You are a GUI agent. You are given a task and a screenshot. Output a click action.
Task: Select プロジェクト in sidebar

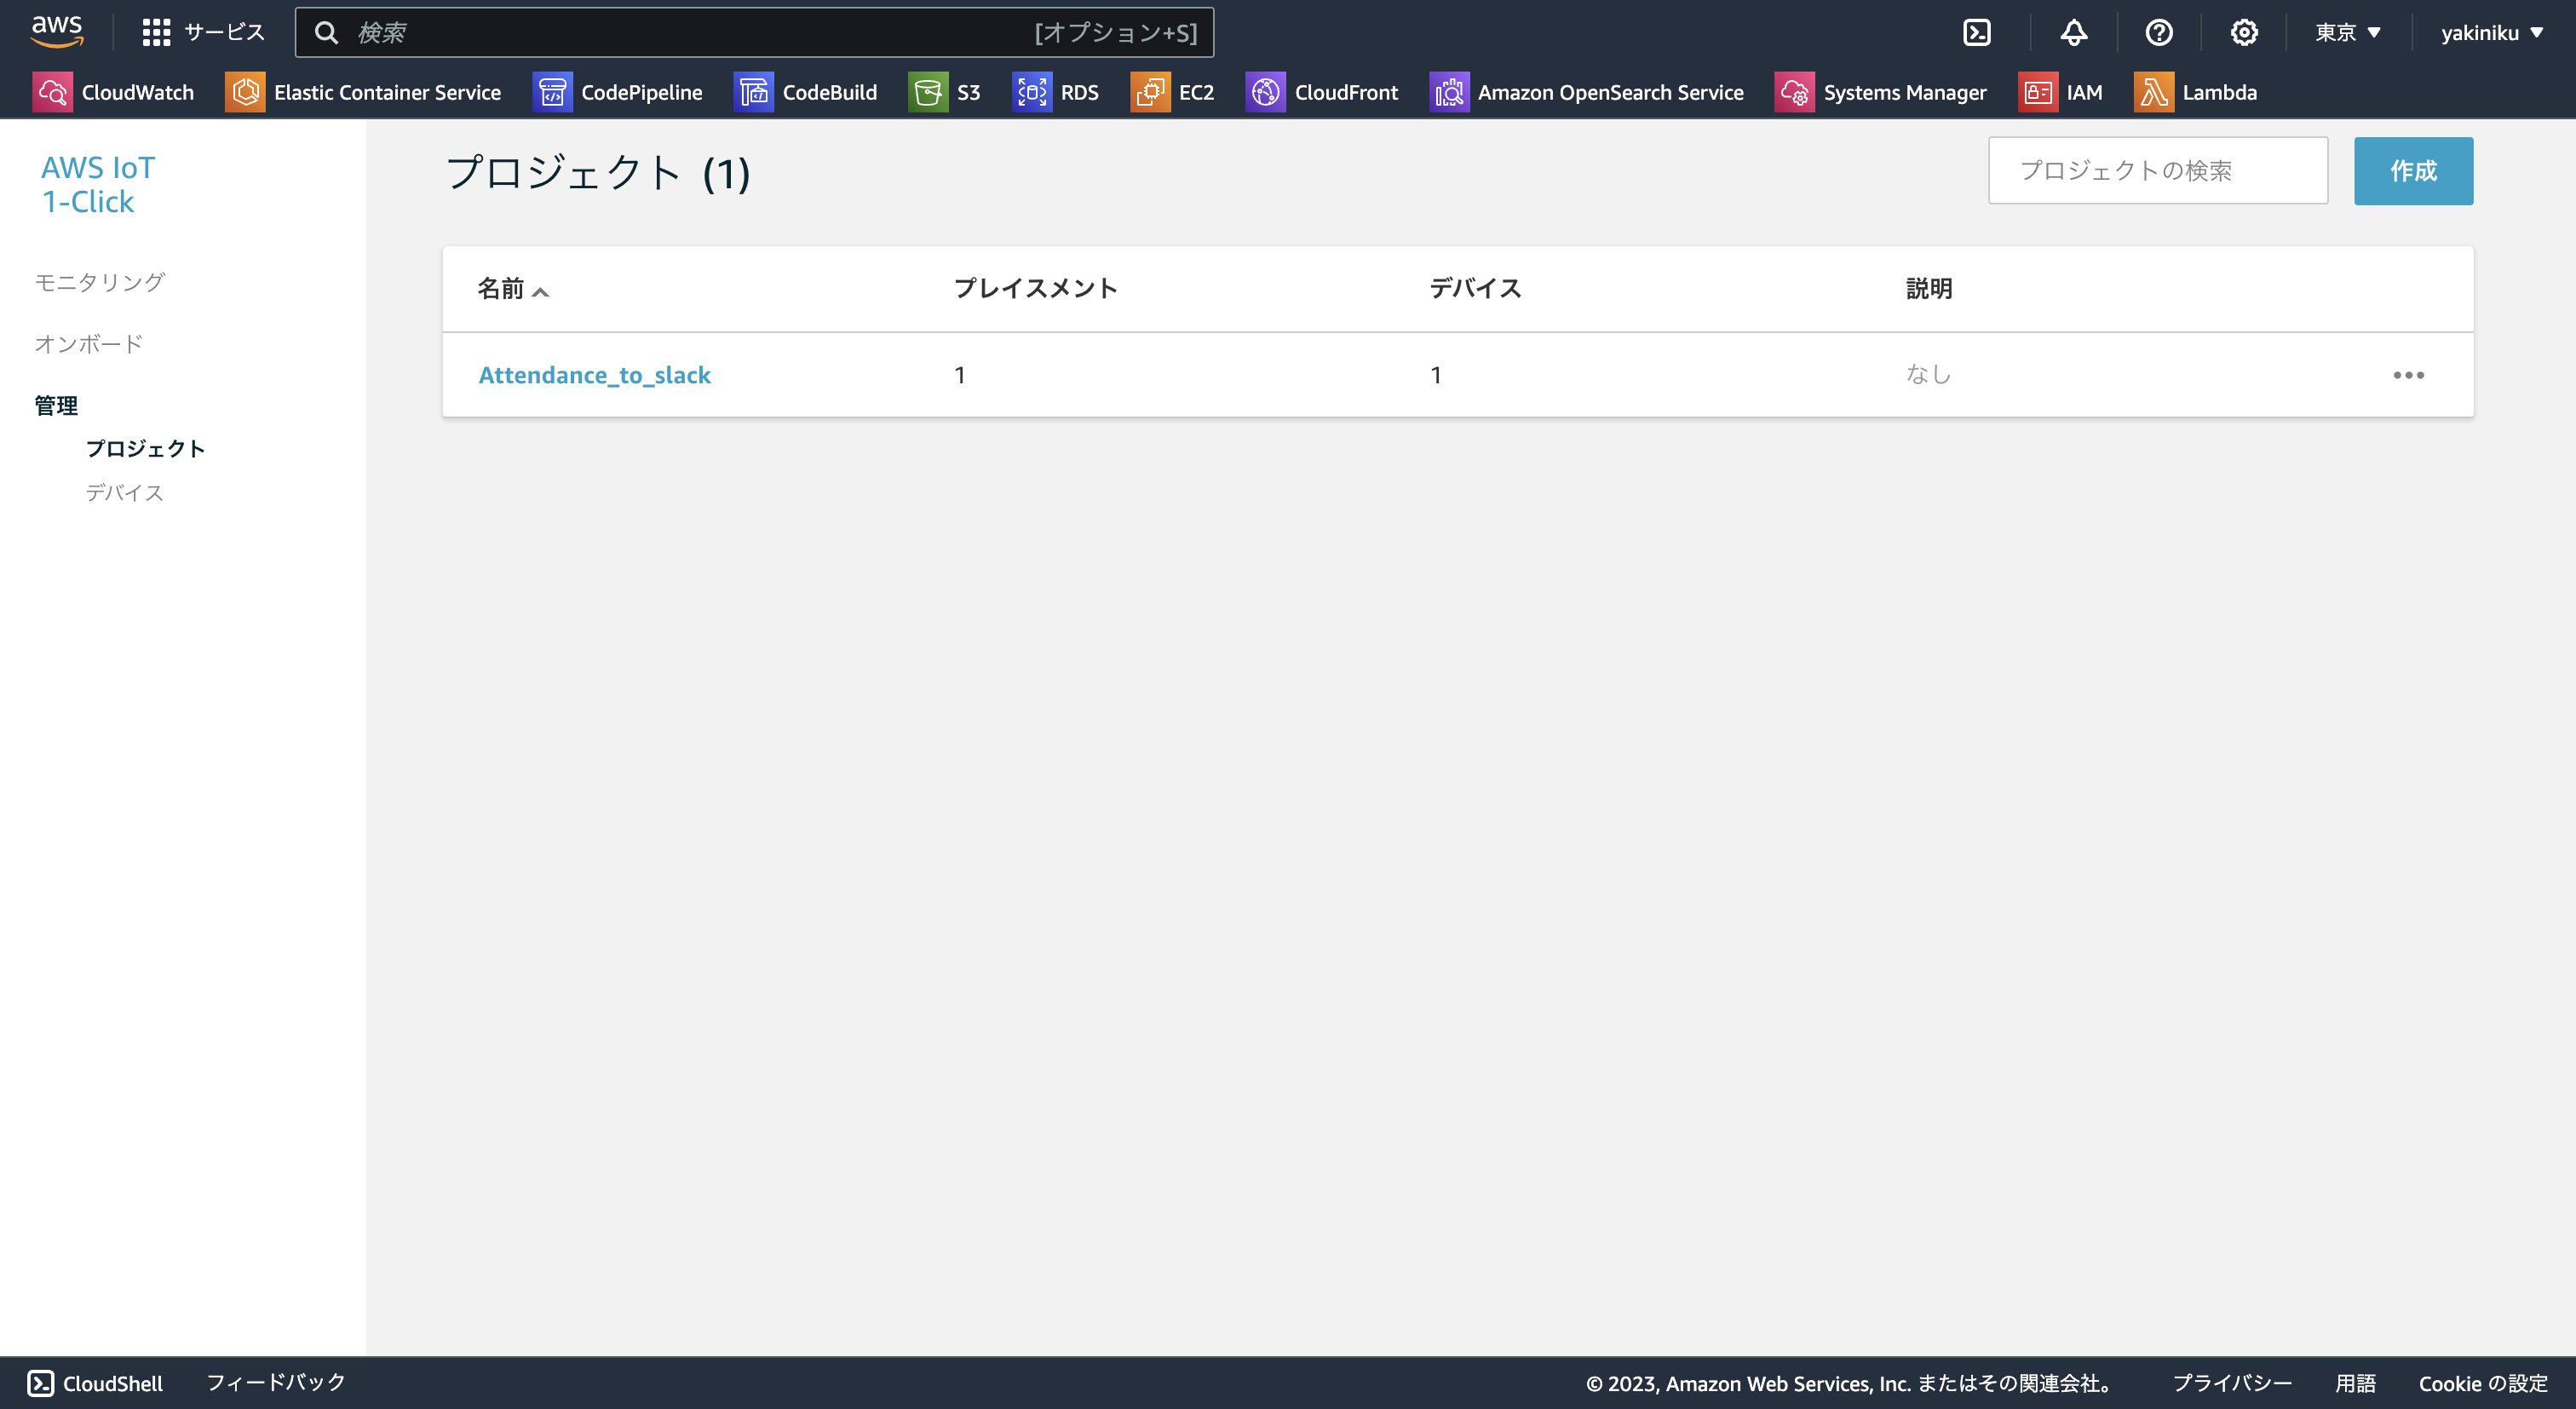click(146, 449)
